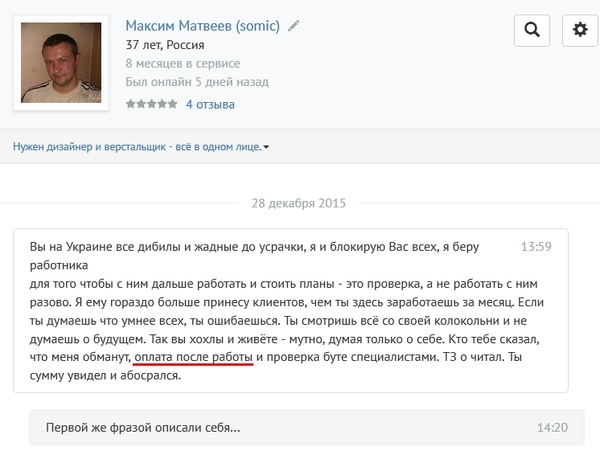Click the pencil edit icon beside the name
The height and width of the screenshot is (455, 600).
(x=293, y=26)
